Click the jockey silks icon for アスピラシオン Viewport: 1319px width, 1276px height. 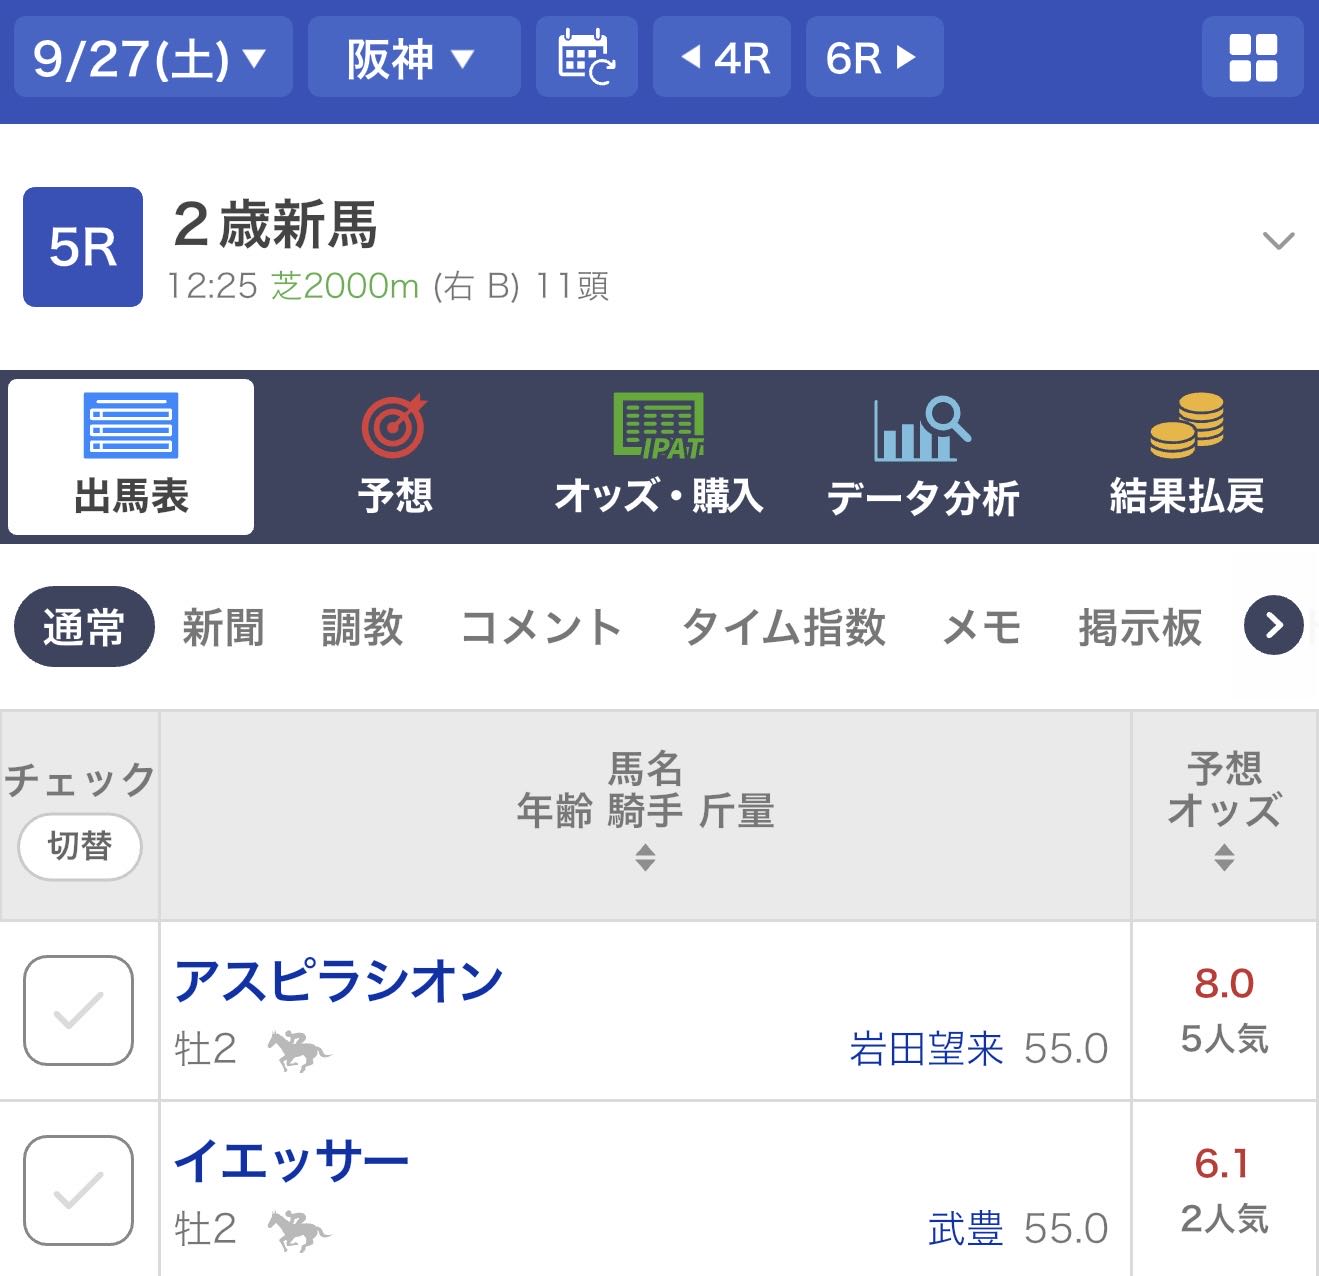298,1051
